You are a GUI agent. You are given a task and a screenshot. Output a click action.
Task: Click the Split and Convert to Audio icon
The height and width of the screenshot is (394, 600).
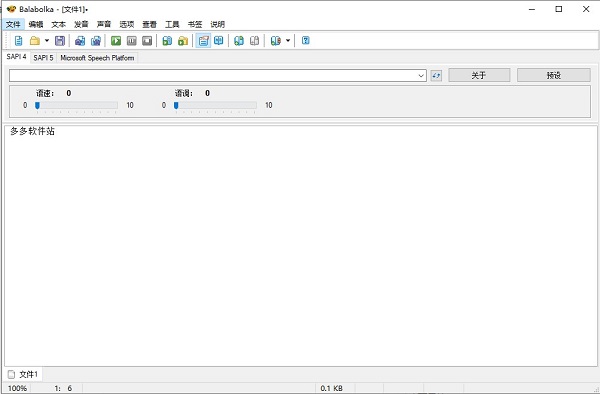click(96, 41)
